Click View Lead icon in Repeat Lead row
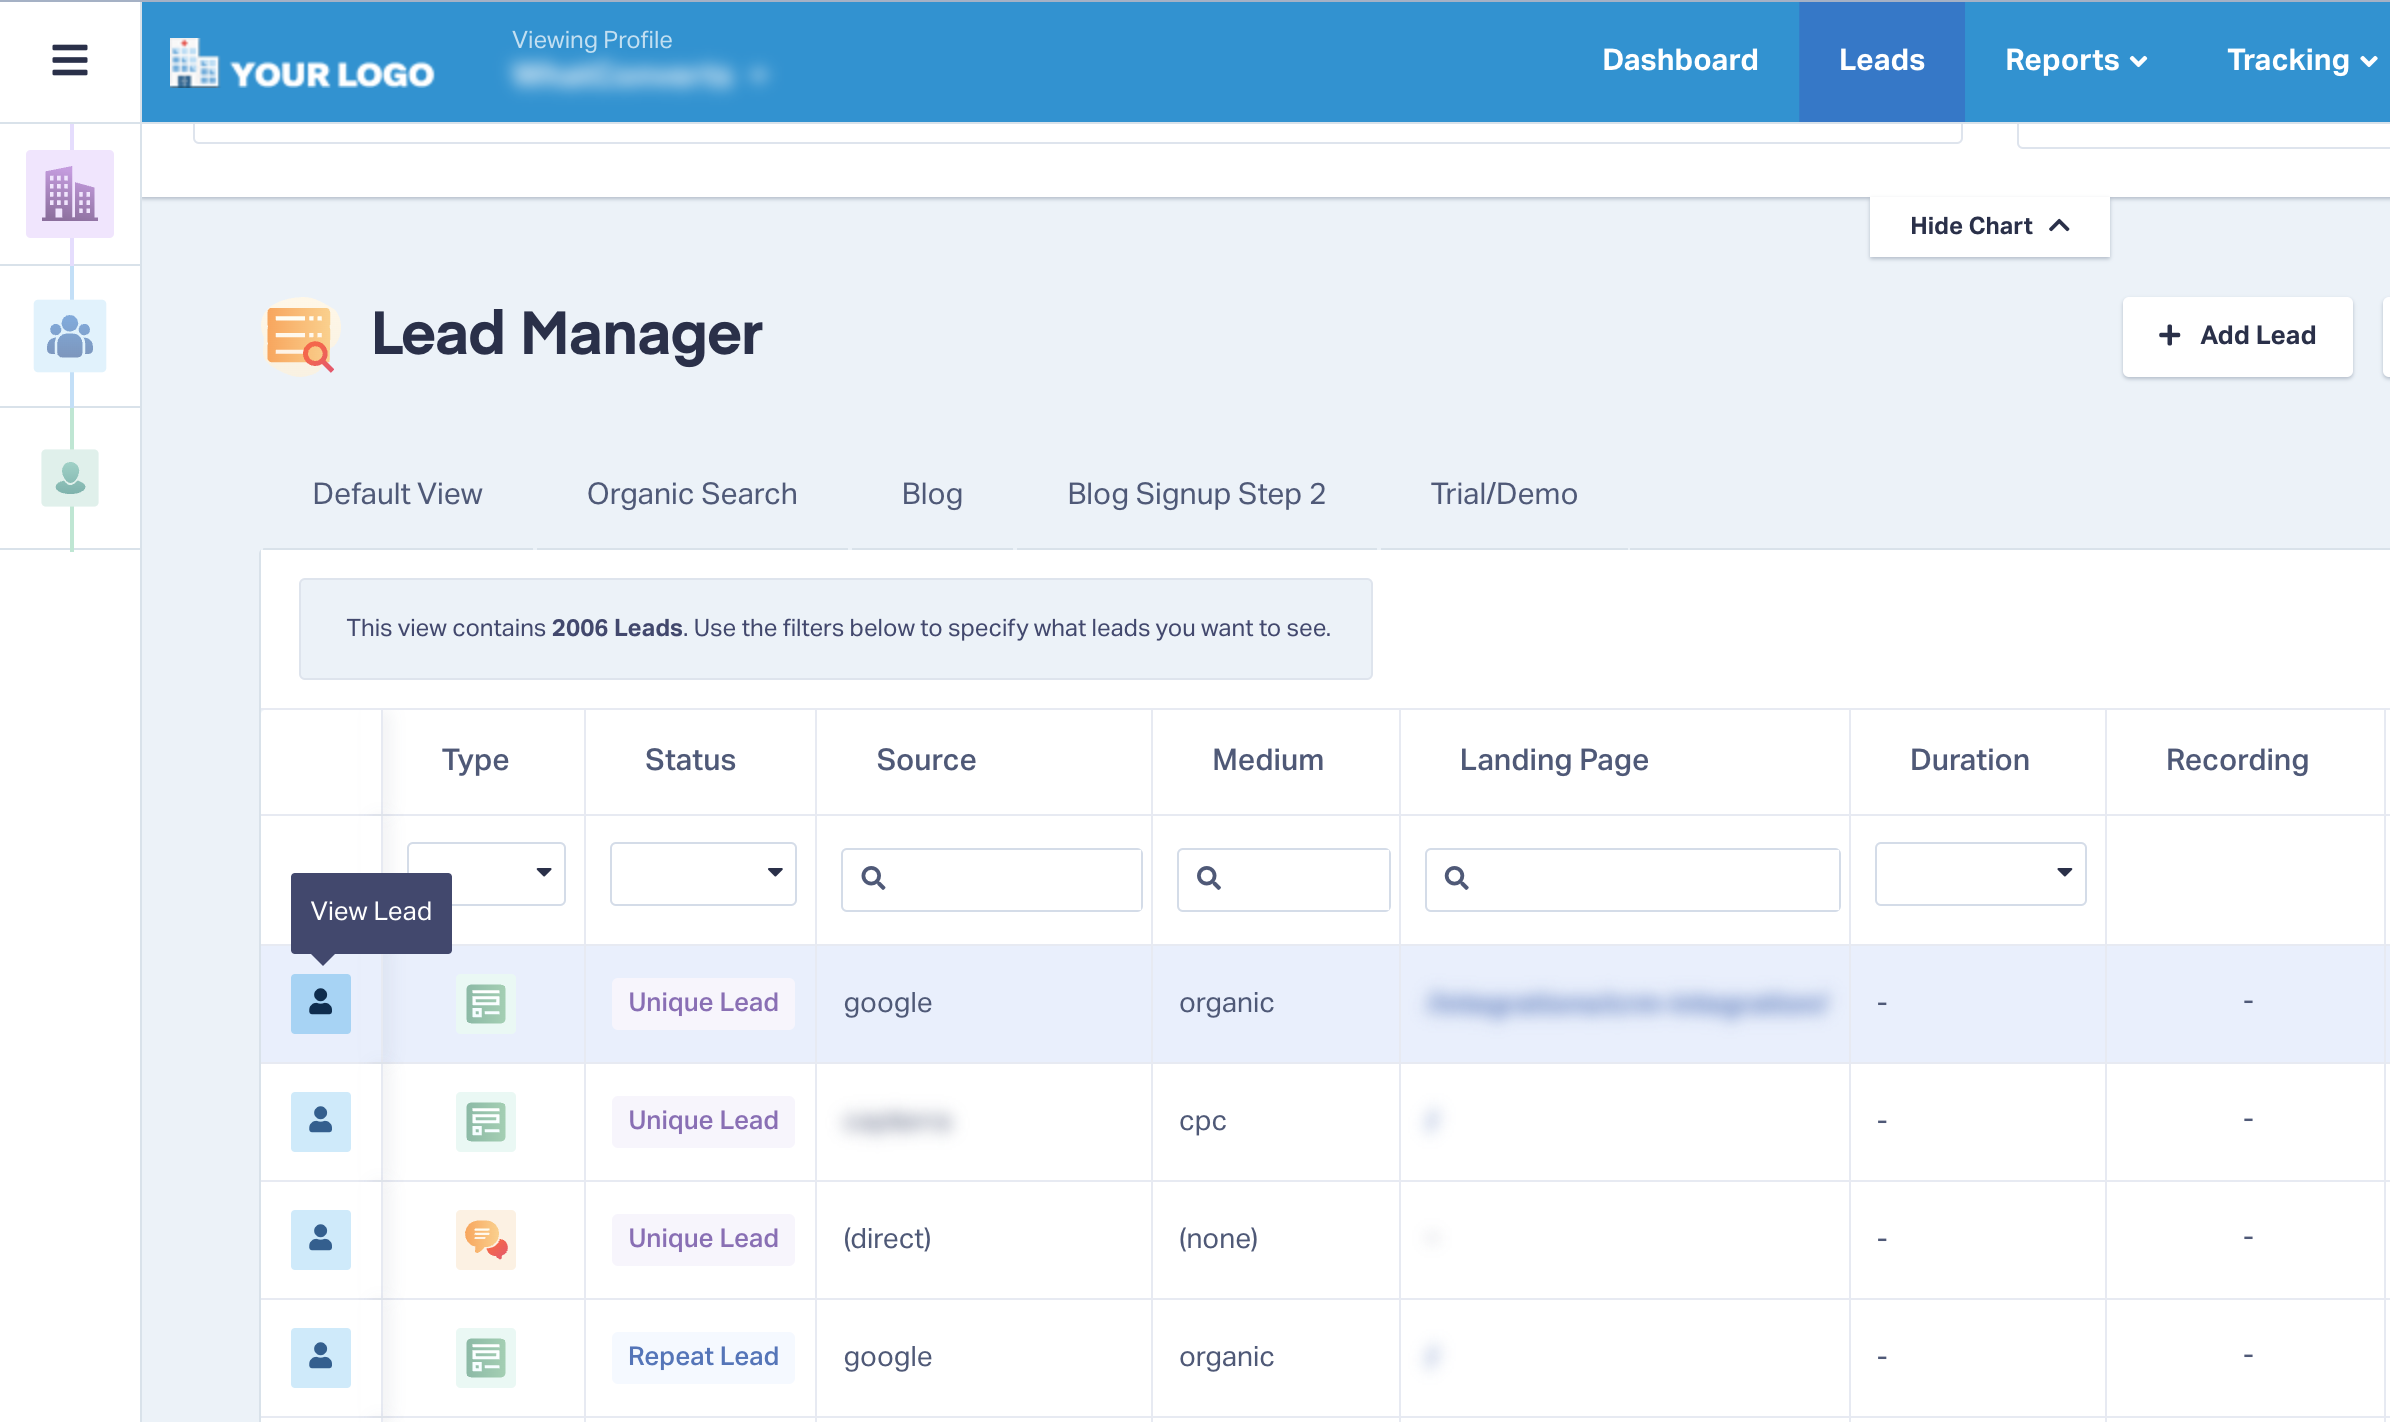This screenshot has width=2390, height=1422. [x=320, y=1357]
